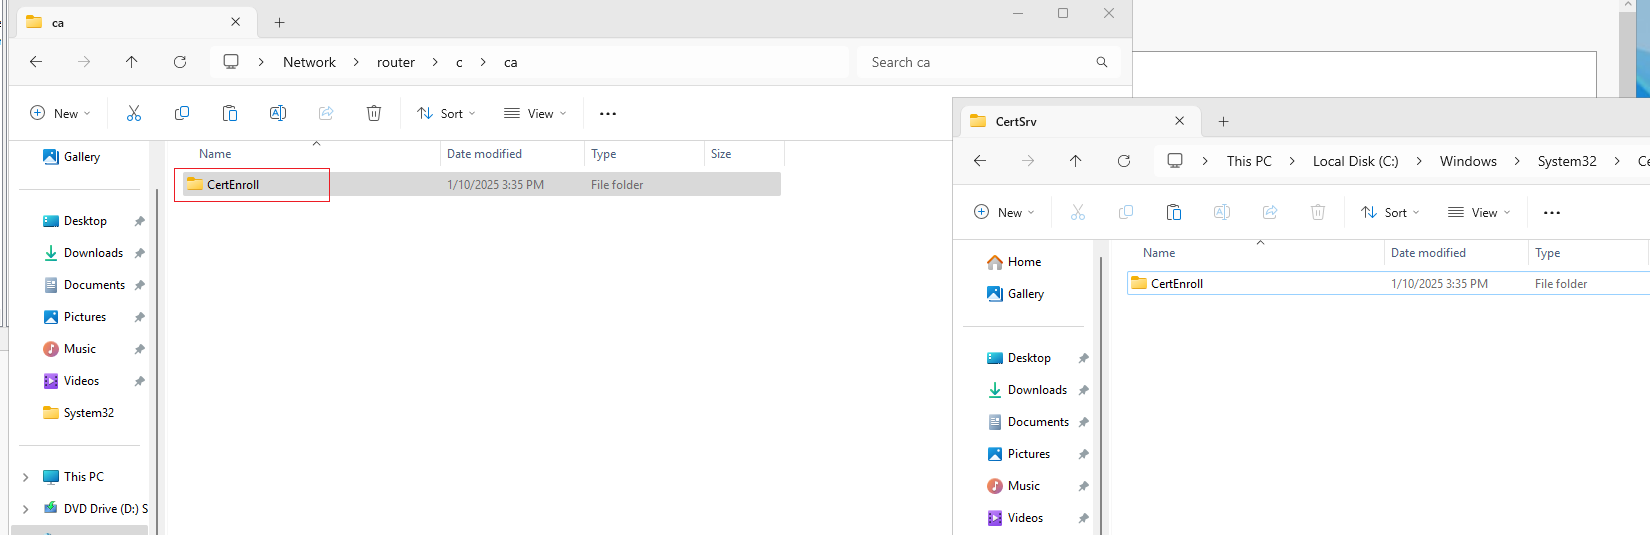Screen dimensions: 1650x535
Task: Click the Cut scissors icon in ca window
Action: 134,113
